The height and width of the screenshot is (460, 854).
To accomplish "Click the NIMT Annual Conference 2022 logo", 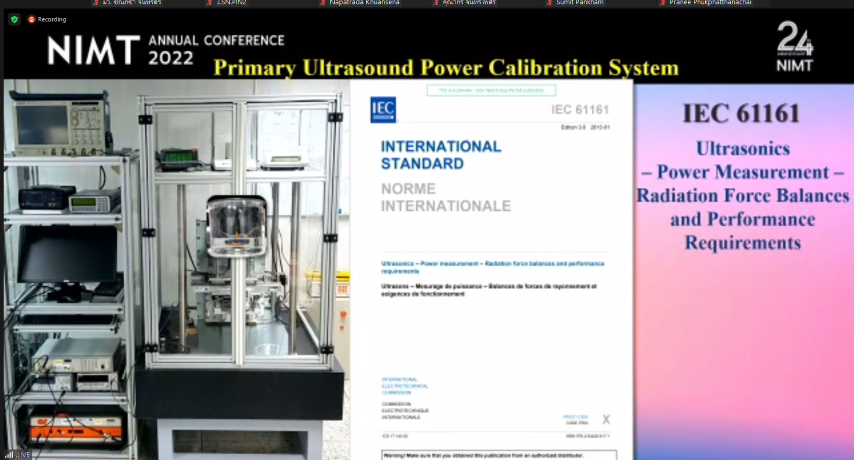I will [x=165, y=49].
